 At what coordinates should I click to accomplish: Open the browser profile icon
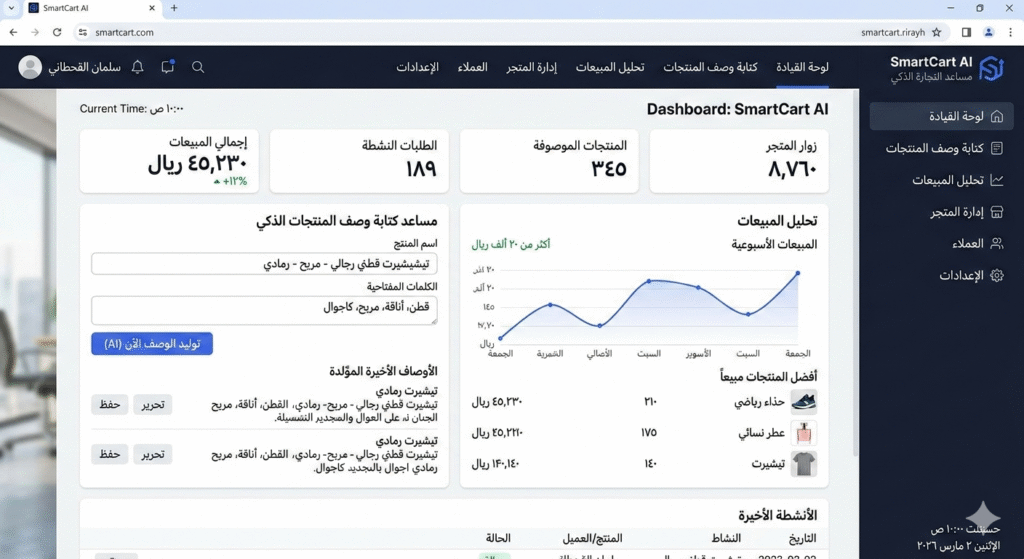click(989, 32)
